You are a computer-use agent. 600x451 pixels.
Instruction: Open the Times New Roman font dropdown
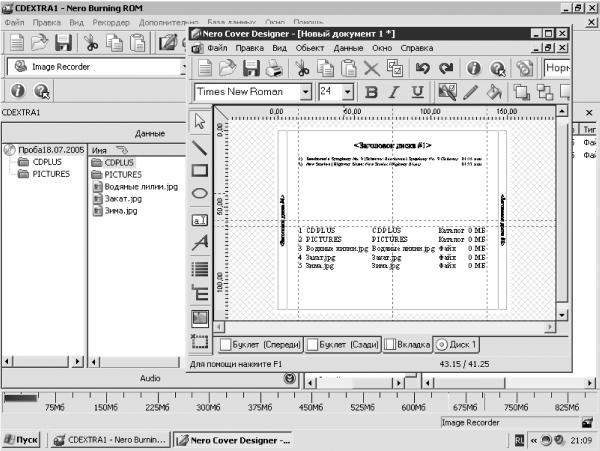click(305, 92)
